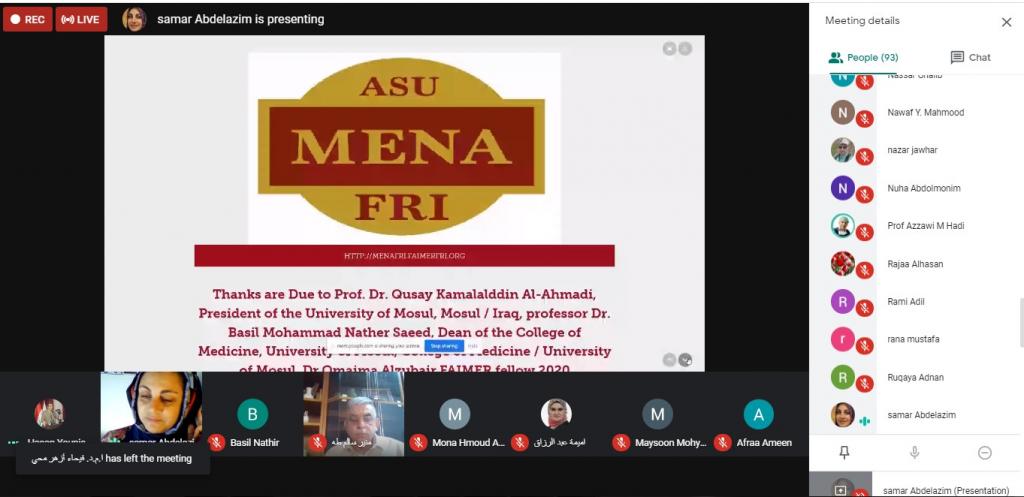Open the menafri.faimerfri.org link on slide
Screen dimensions: 1024x497
[x=404, y=256]
